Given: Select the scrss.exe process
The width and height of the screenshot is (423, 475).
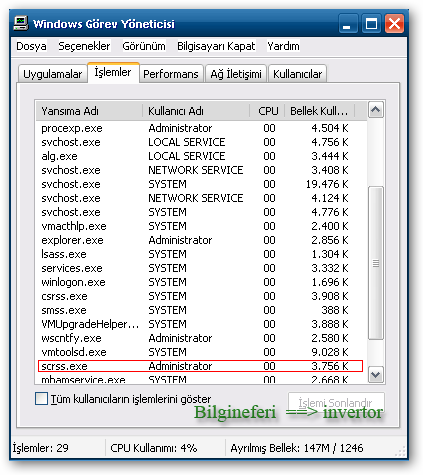Looking at the screenshot, I should tap(200, 366).
